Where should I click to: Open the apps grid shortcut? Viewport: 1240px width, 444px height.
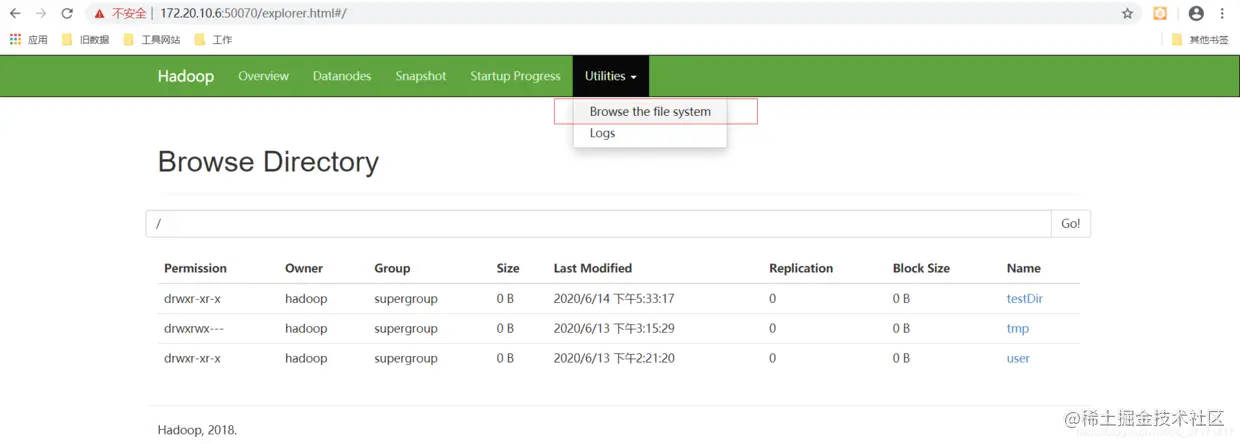tap(15, 40)
